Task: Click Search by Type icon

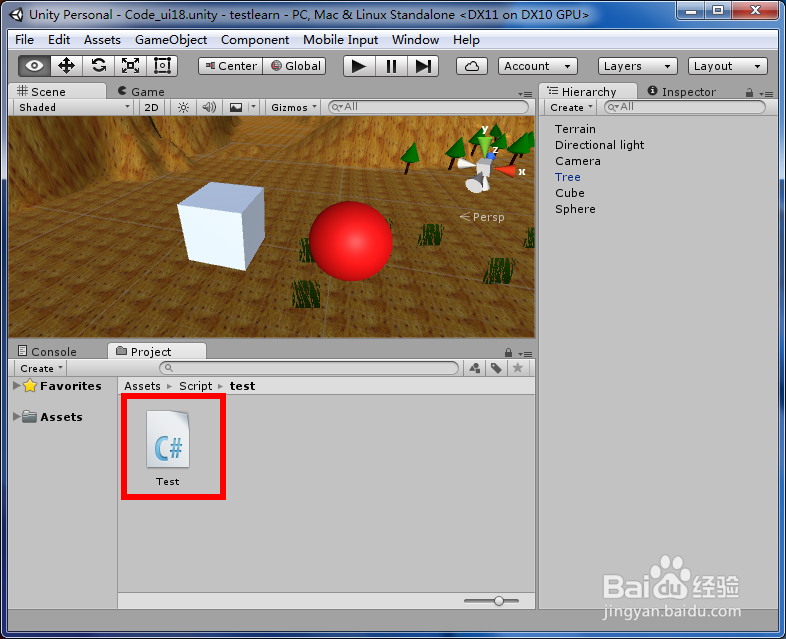Action: click(x=474, y=368)
